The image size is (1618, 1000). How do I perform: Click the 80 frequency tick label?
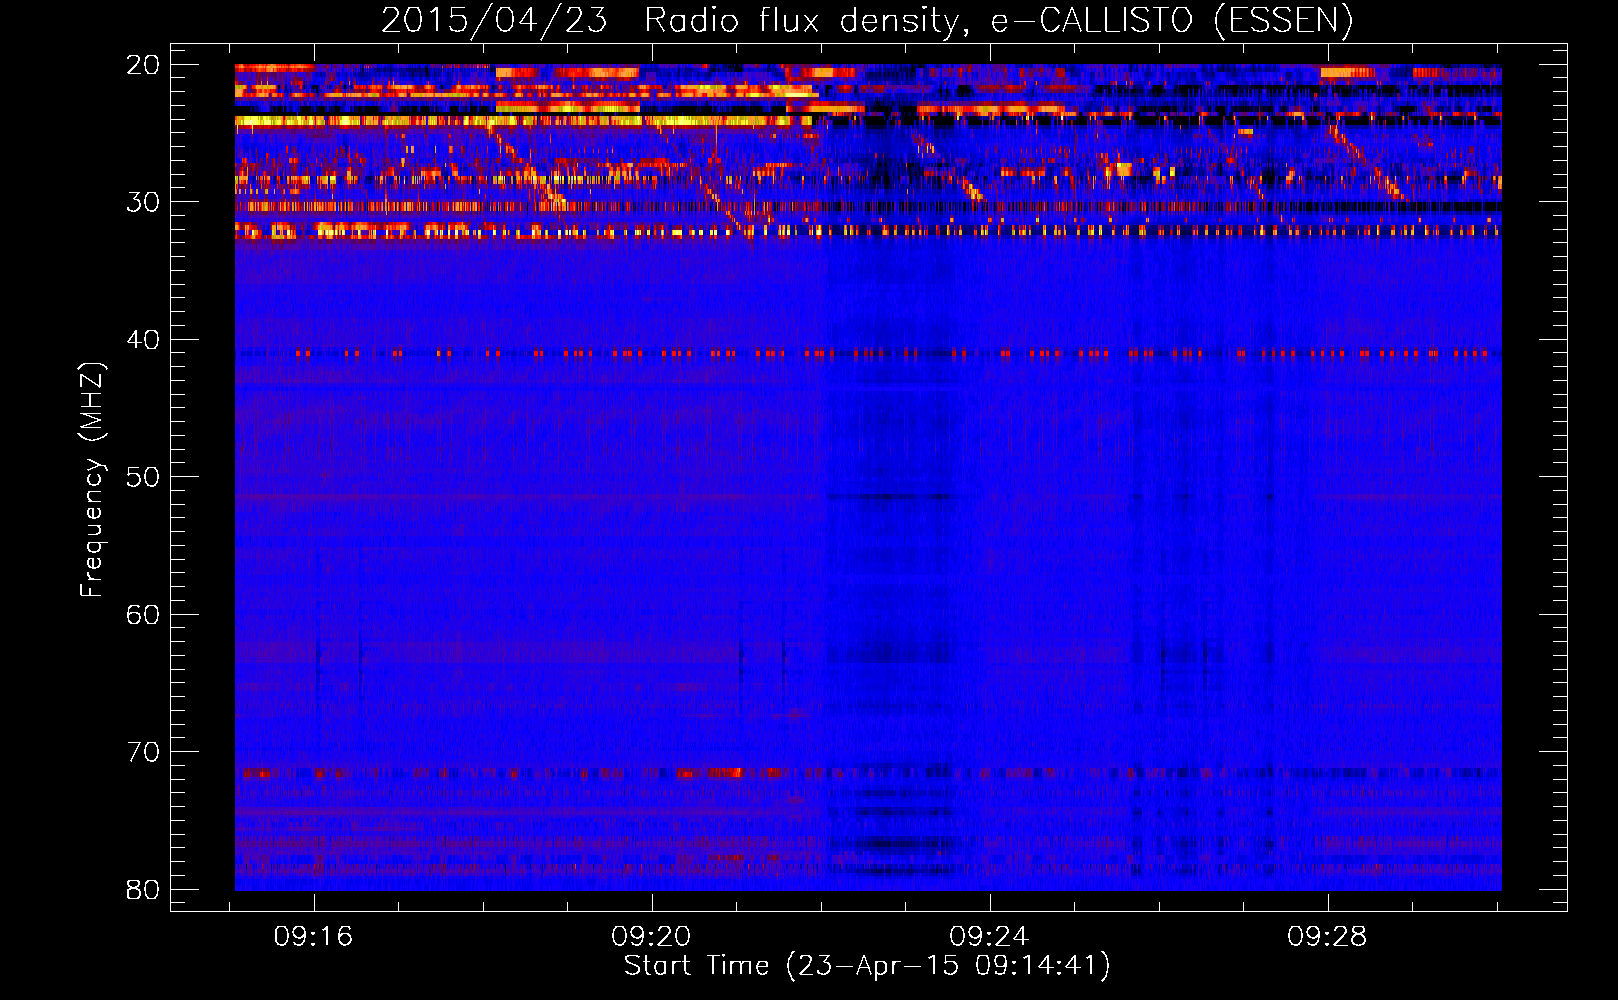(x=143, y=889)
